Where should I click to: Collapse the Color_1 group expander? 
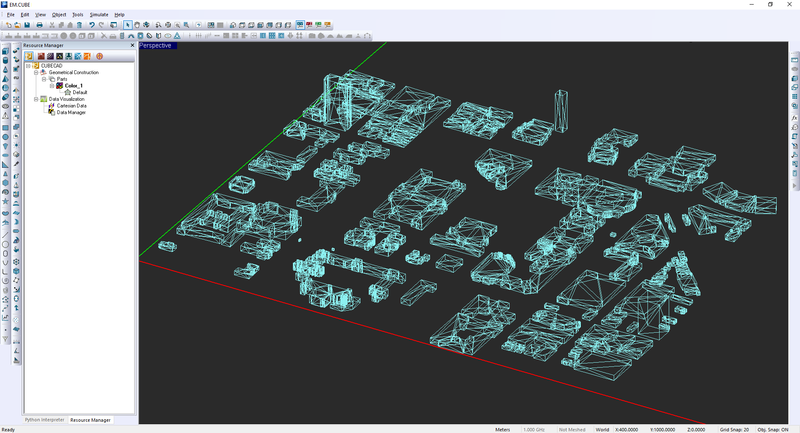[51, 86]
